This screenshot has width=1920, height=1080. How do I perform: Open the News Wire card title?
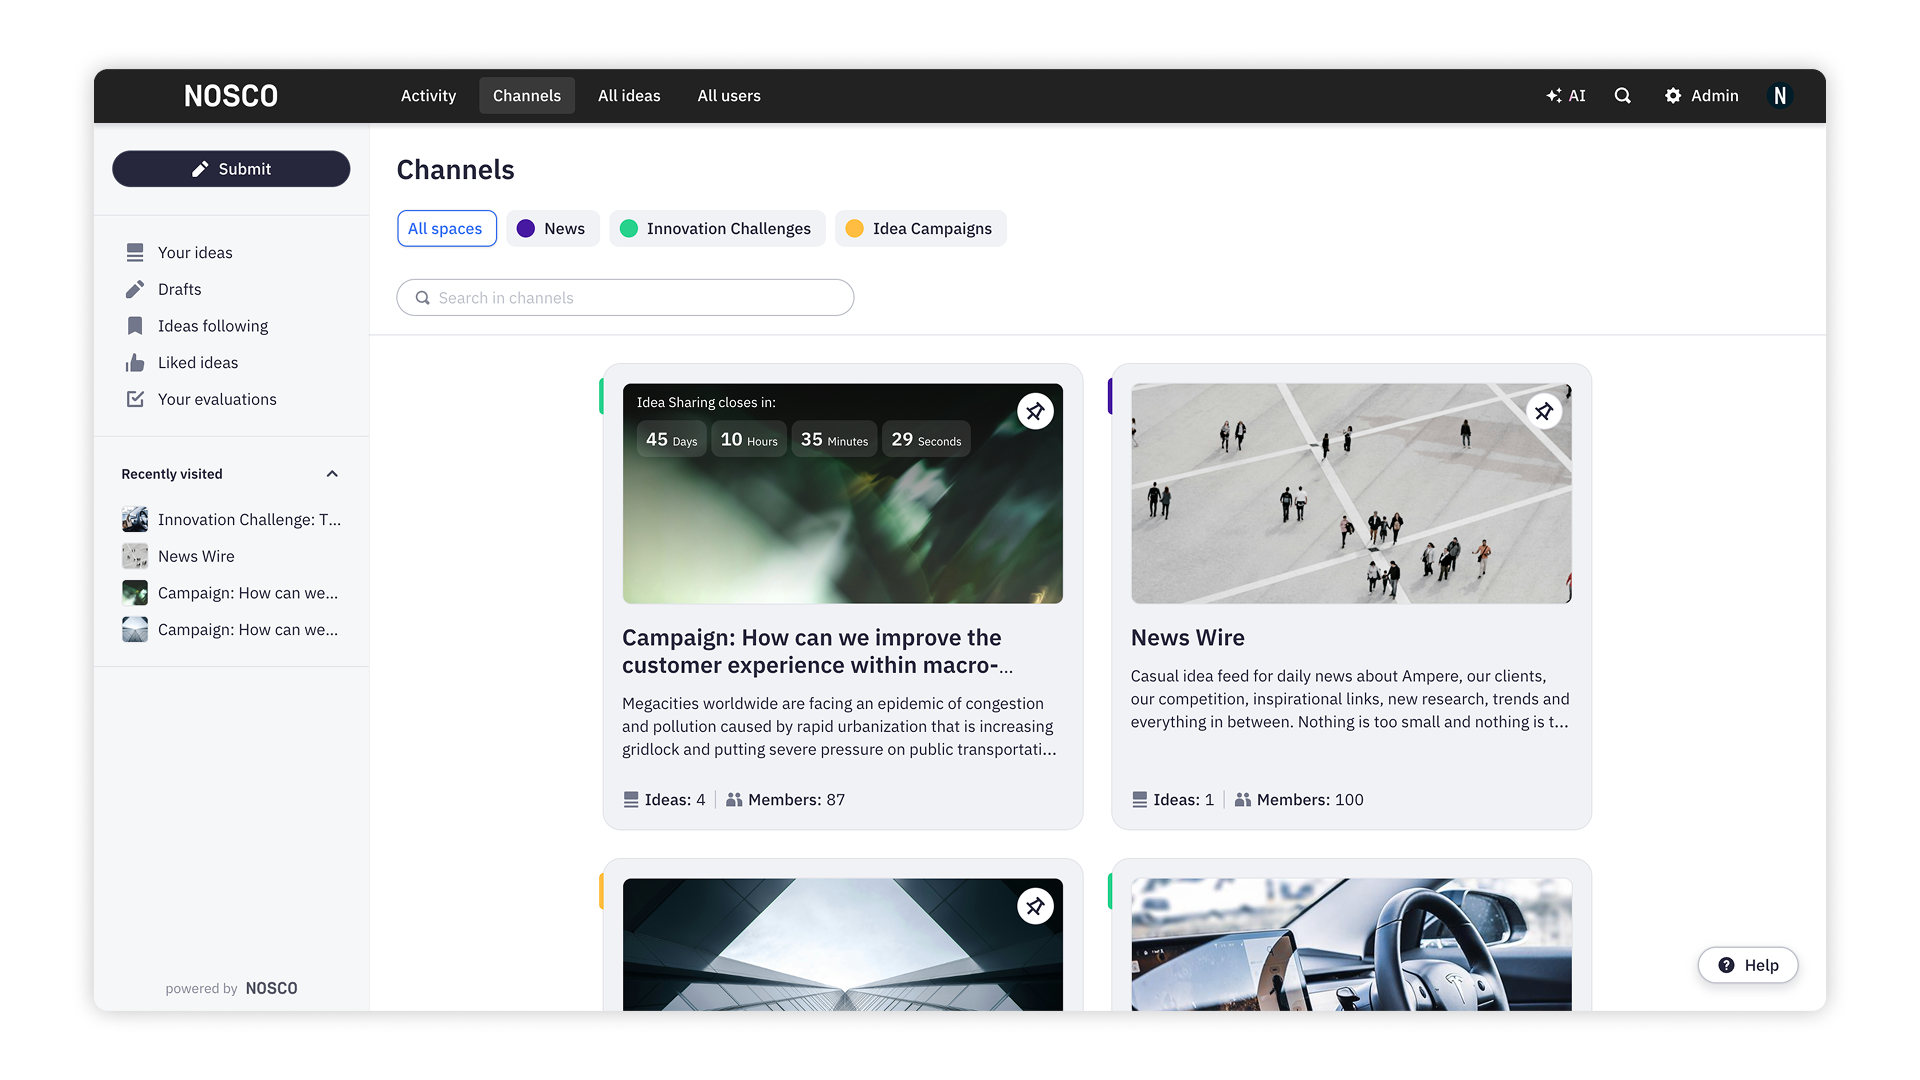(x=1188, y=638)
